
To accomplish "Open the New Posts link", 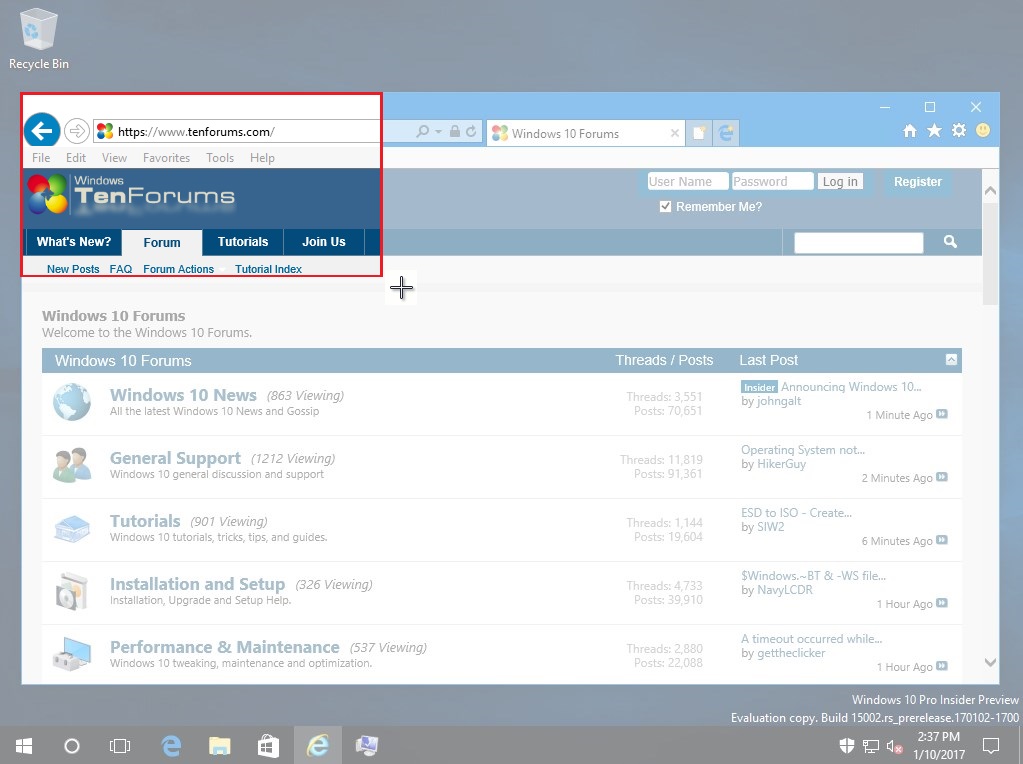I will [73, 269].
